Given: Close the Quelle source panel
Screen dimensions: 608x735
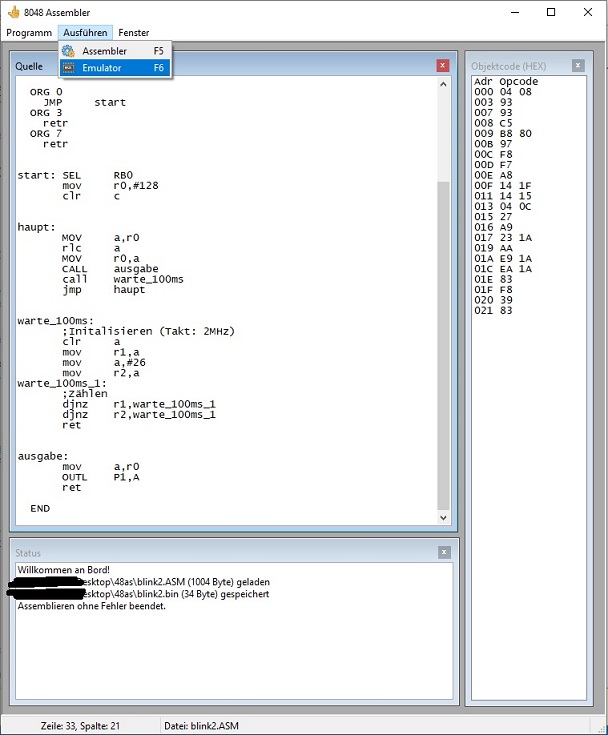Looking at the screenshot, I should pos(443,66).
